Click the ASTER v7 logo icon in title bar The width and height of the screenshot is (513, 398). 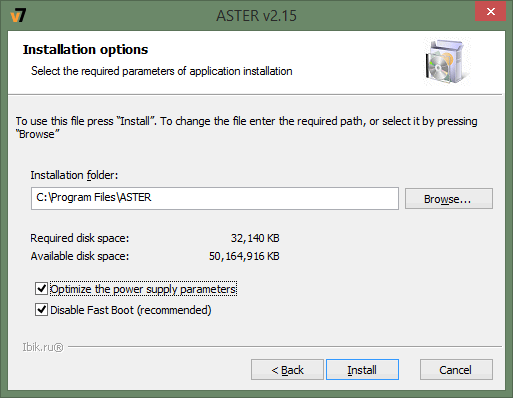[18, 16]
